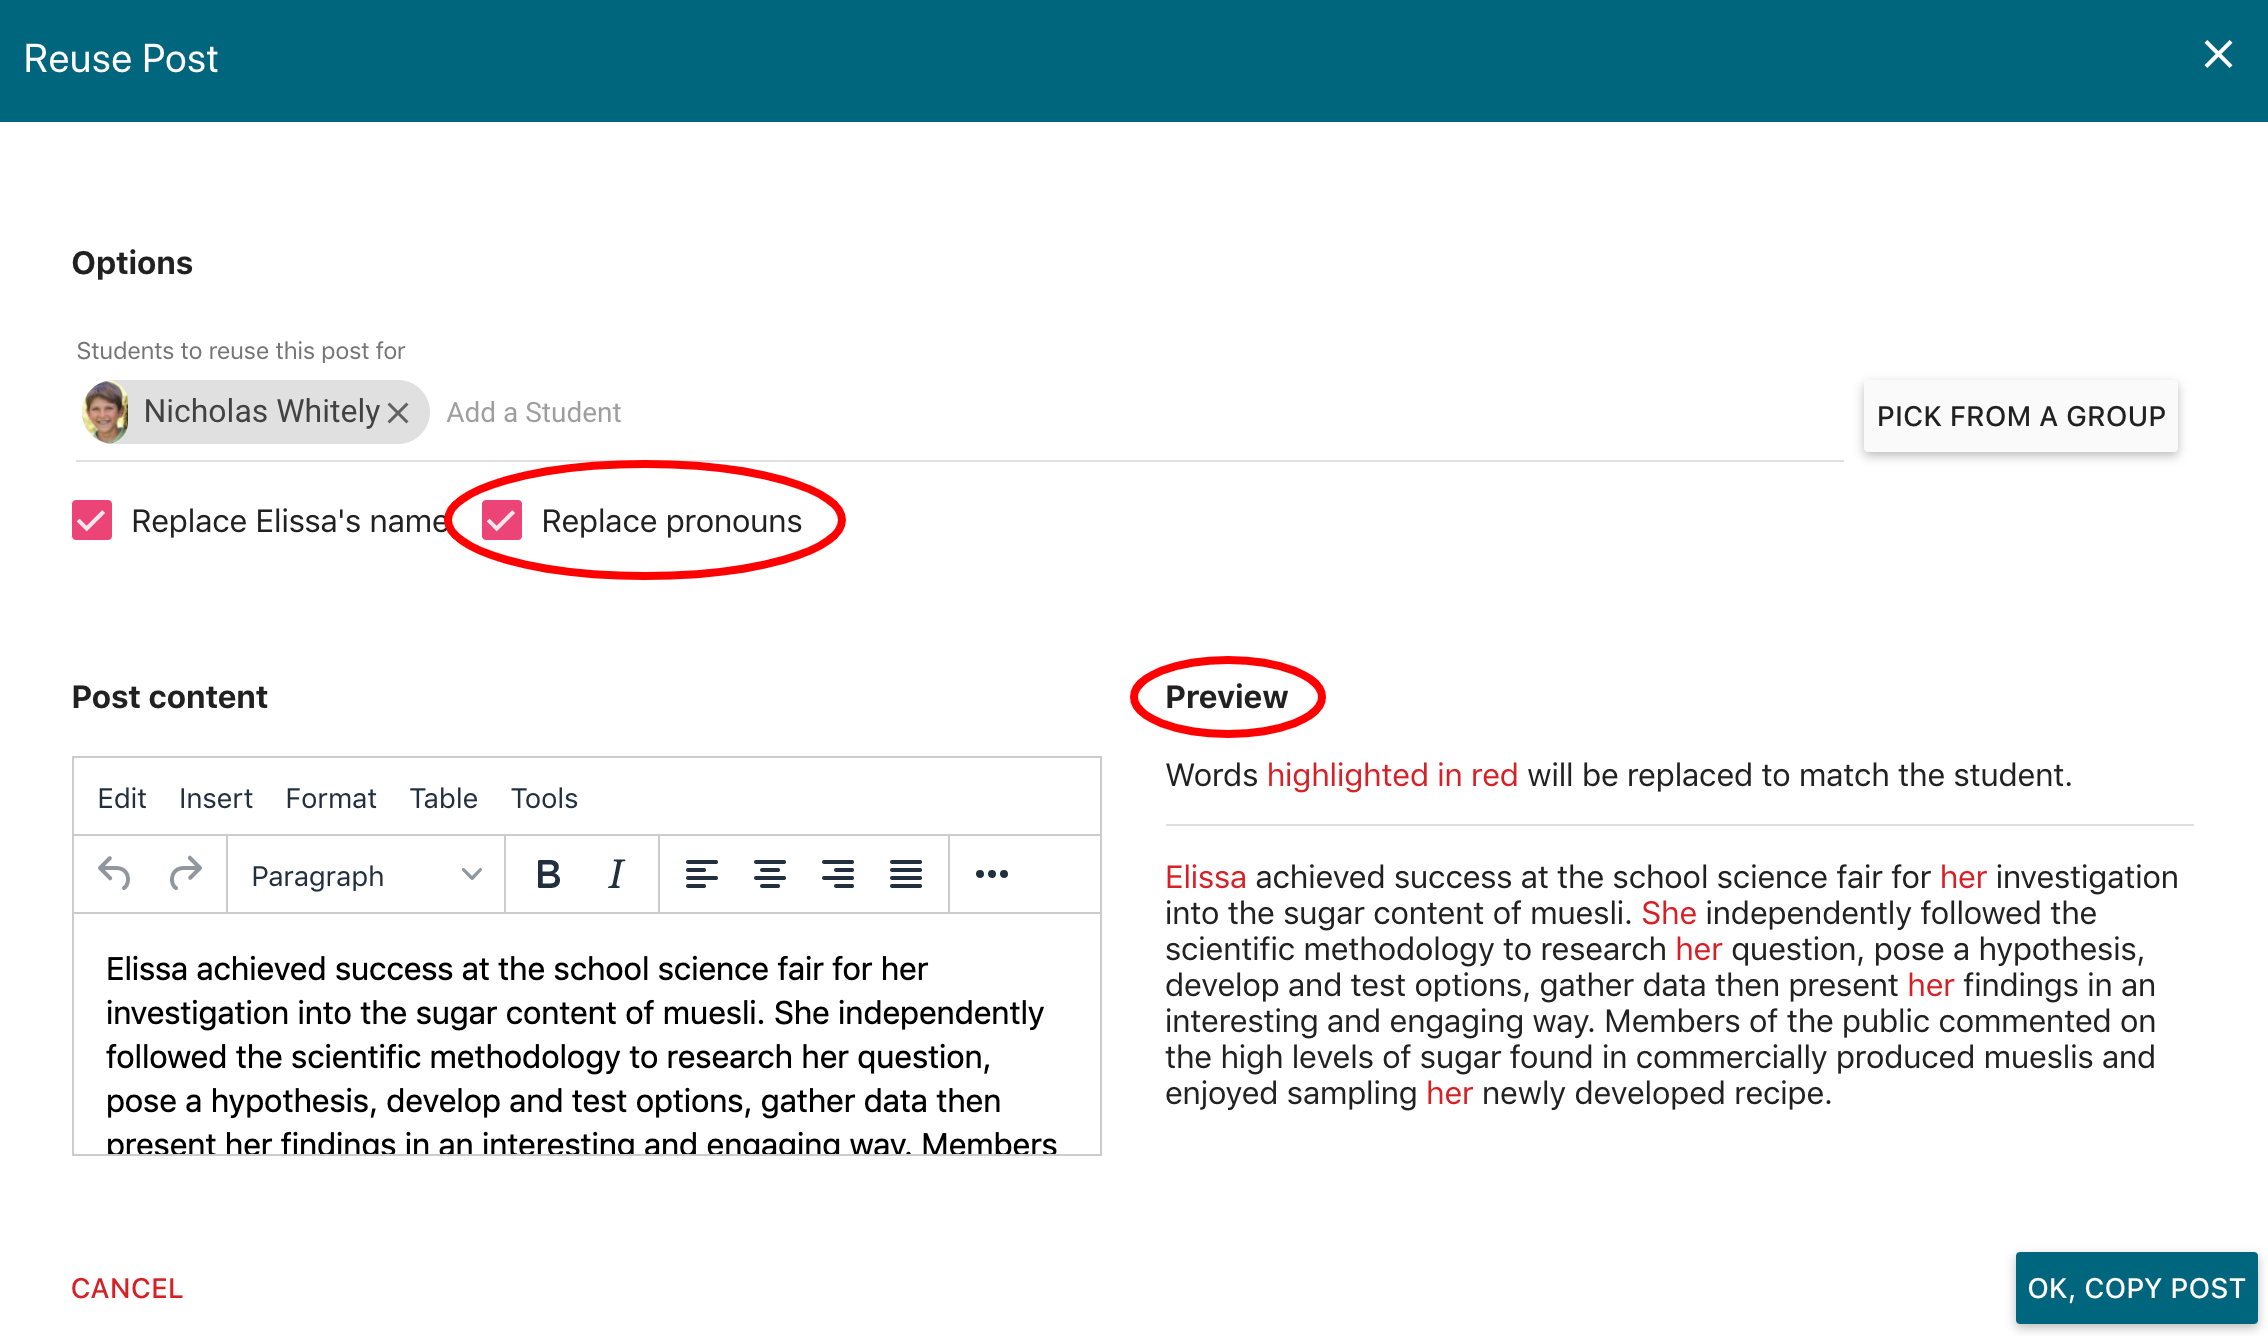Uncheck Replace Elissa's name checkbox

pos(92,521)
